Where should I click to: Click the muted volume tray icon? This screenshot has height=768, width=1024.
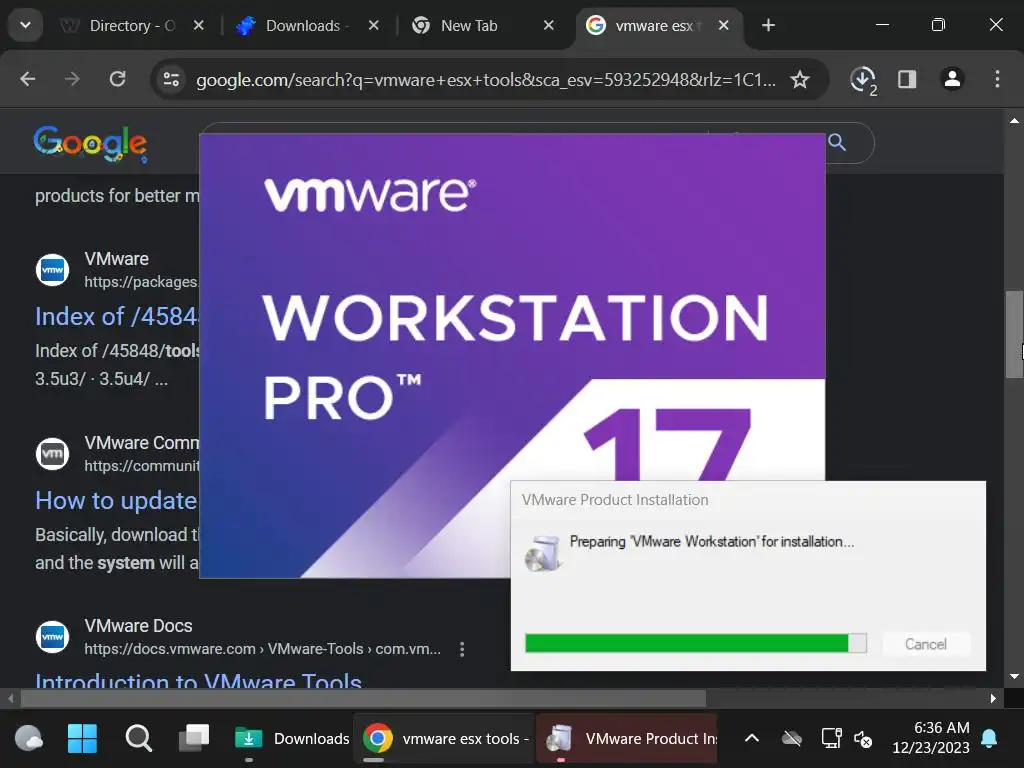pyautogui.click(x=863, y=739)
